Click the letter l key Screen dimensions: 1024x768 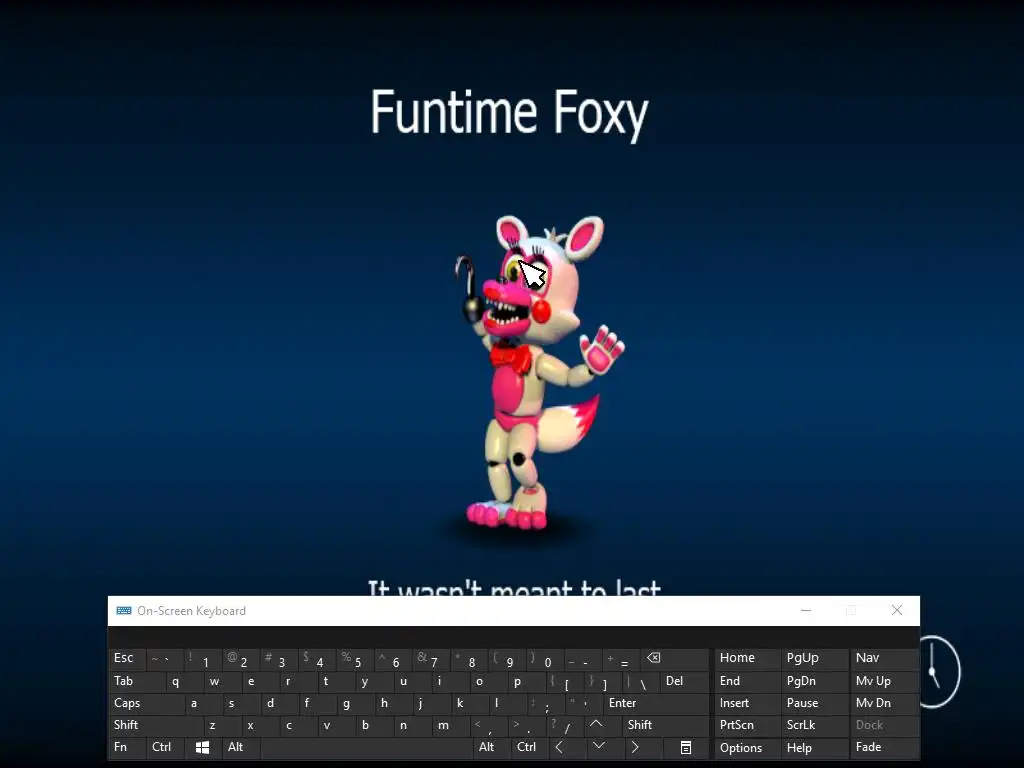tap(507, 703)
